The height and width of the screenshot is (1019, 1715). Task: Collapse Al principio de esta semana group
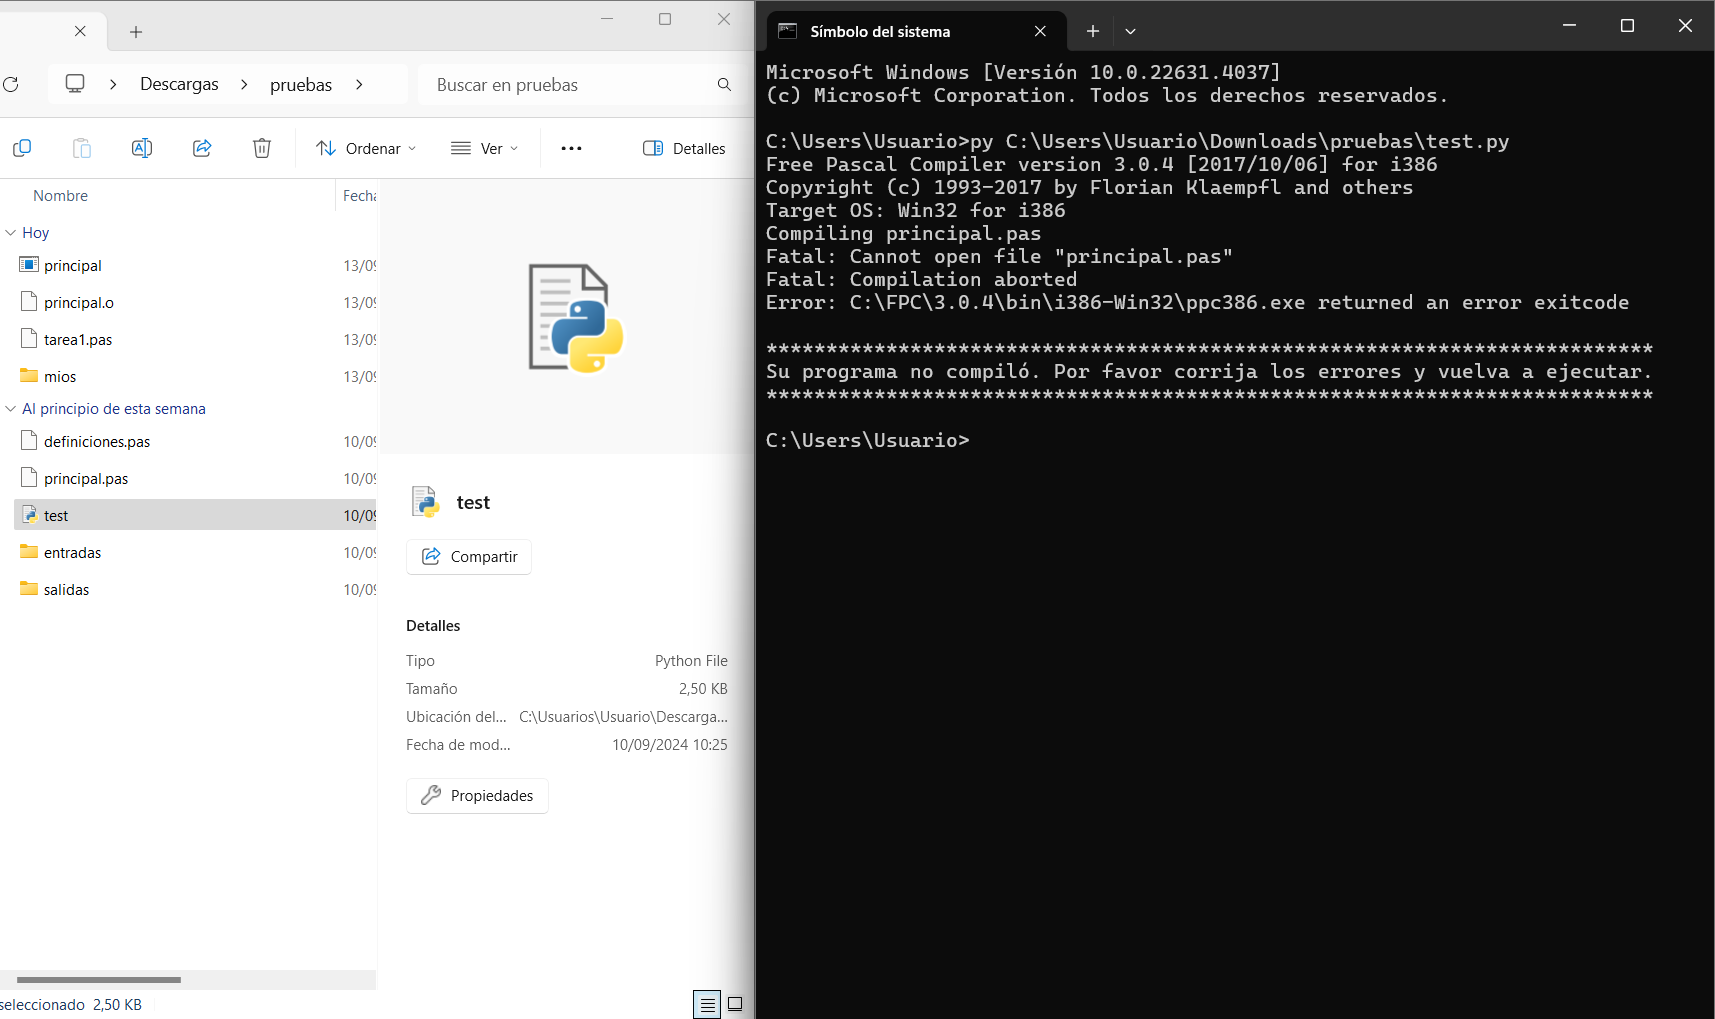(x=10, y=408)
